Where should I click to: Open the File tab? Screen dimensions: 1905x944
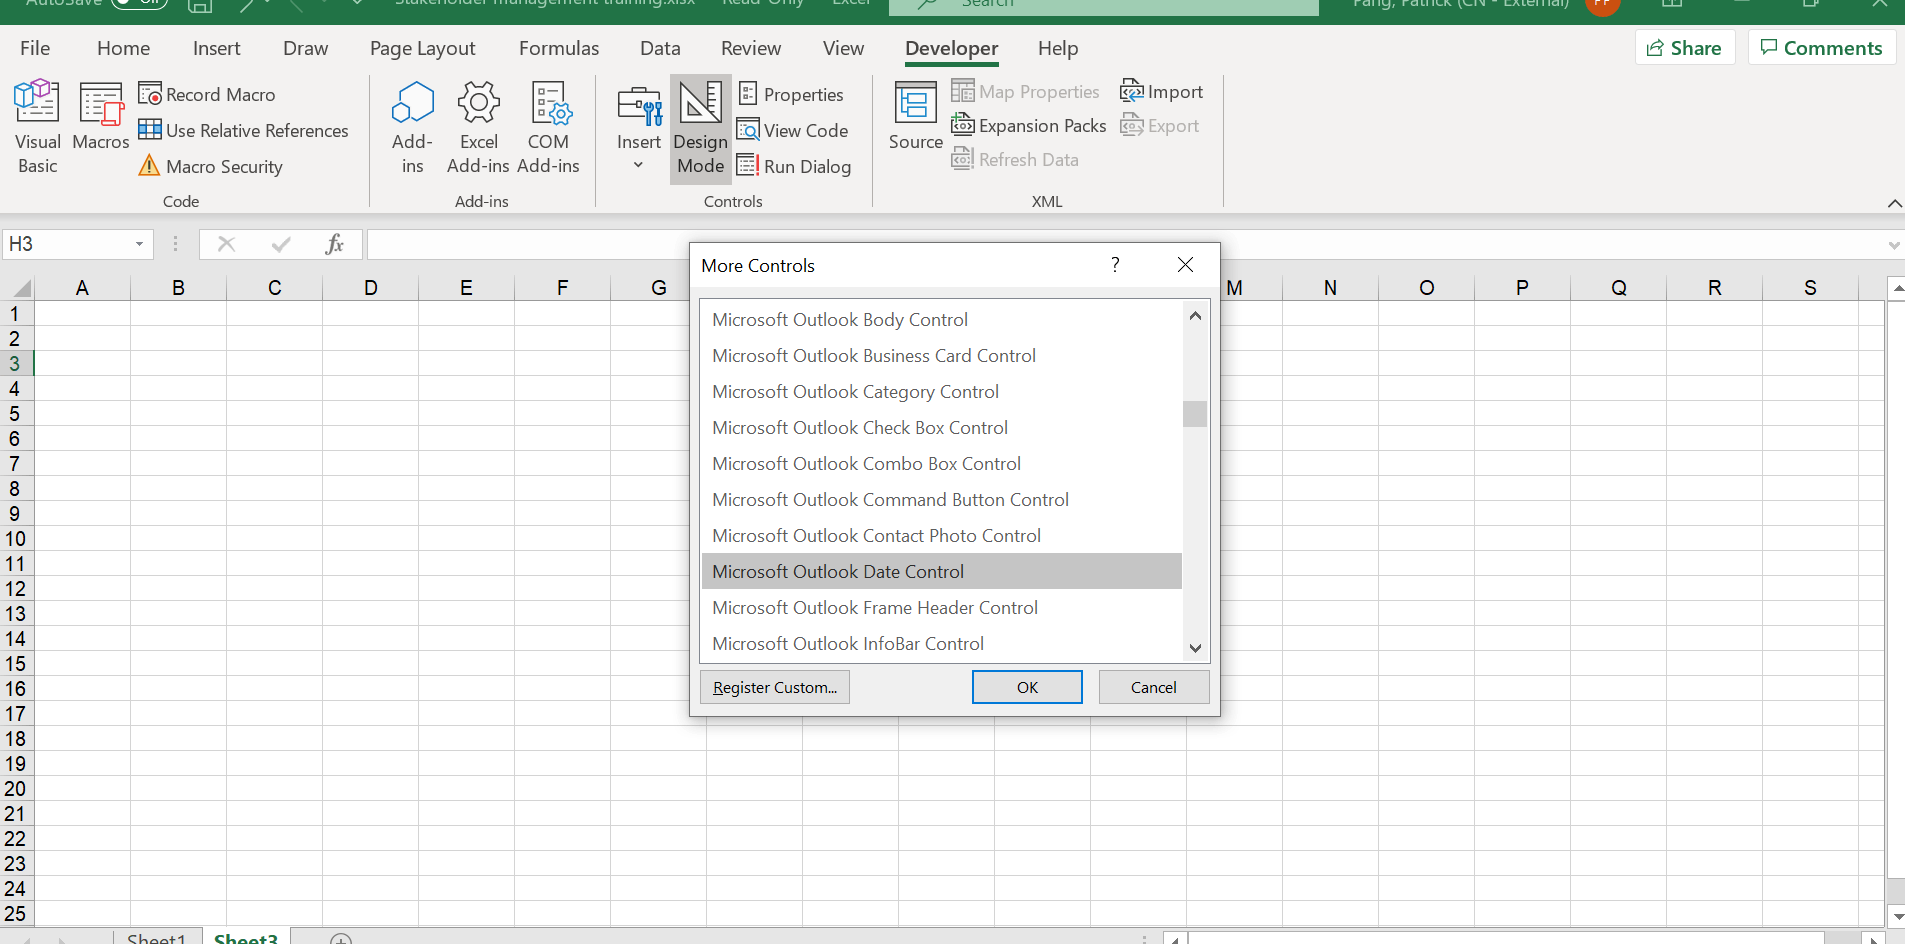35,48
